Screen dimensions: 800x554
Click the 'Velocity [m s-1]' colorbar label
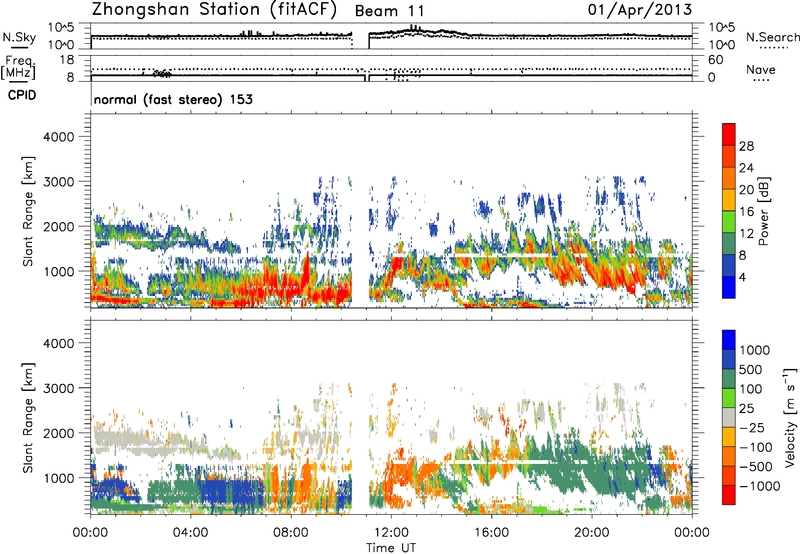pyautogui.click(x=790, y=417)
